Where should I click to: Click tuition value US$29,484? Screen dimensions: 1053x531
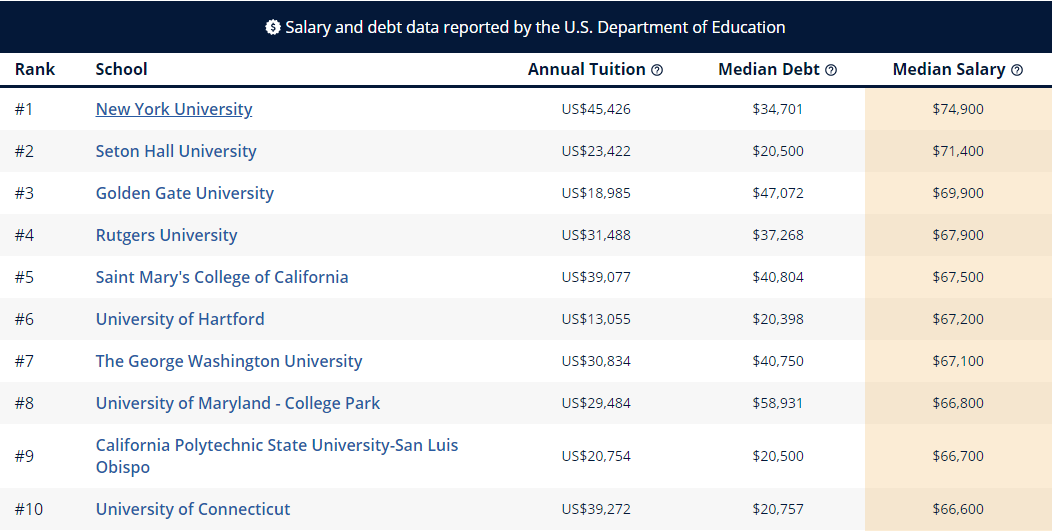click(596, 403)
